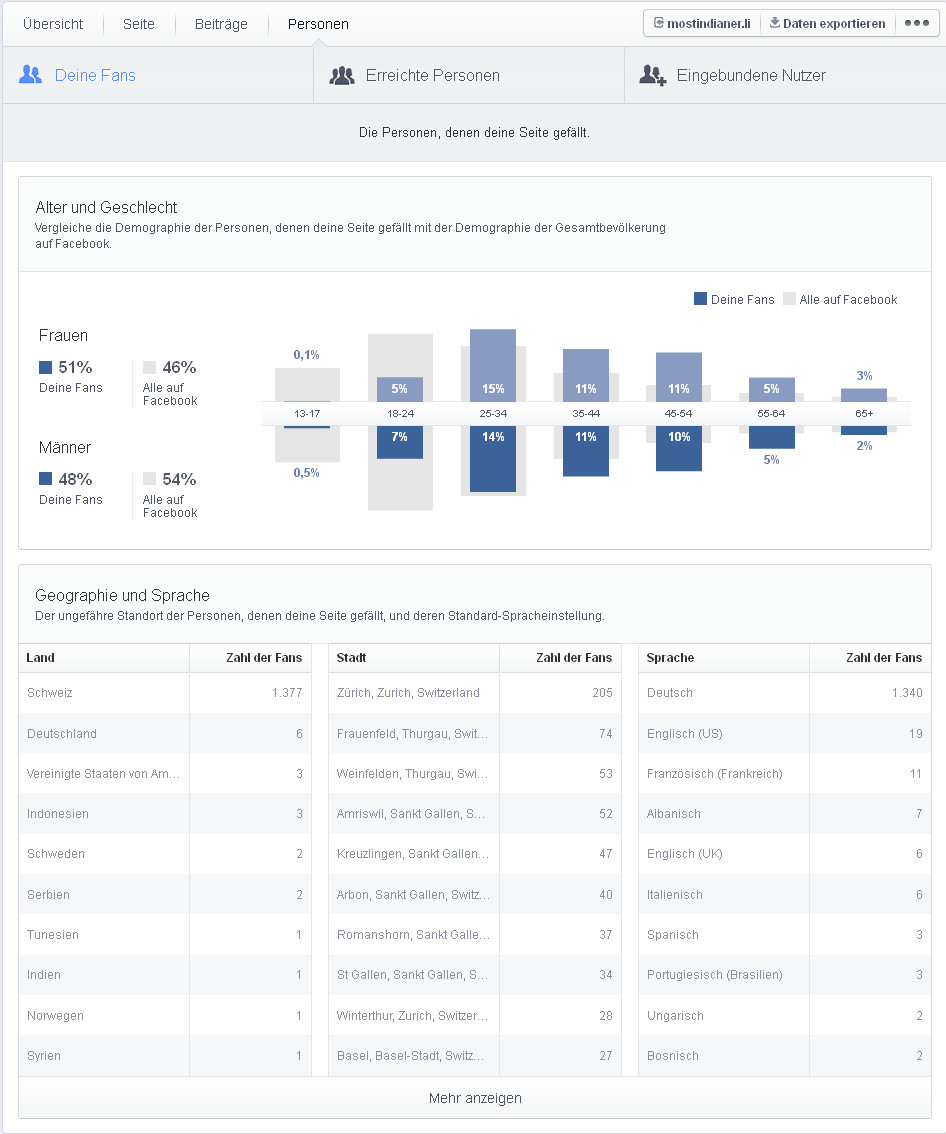Click the Frauenfeld, Thurgau city row
This screenshot has width=946, height=1134.
(475, 733)
